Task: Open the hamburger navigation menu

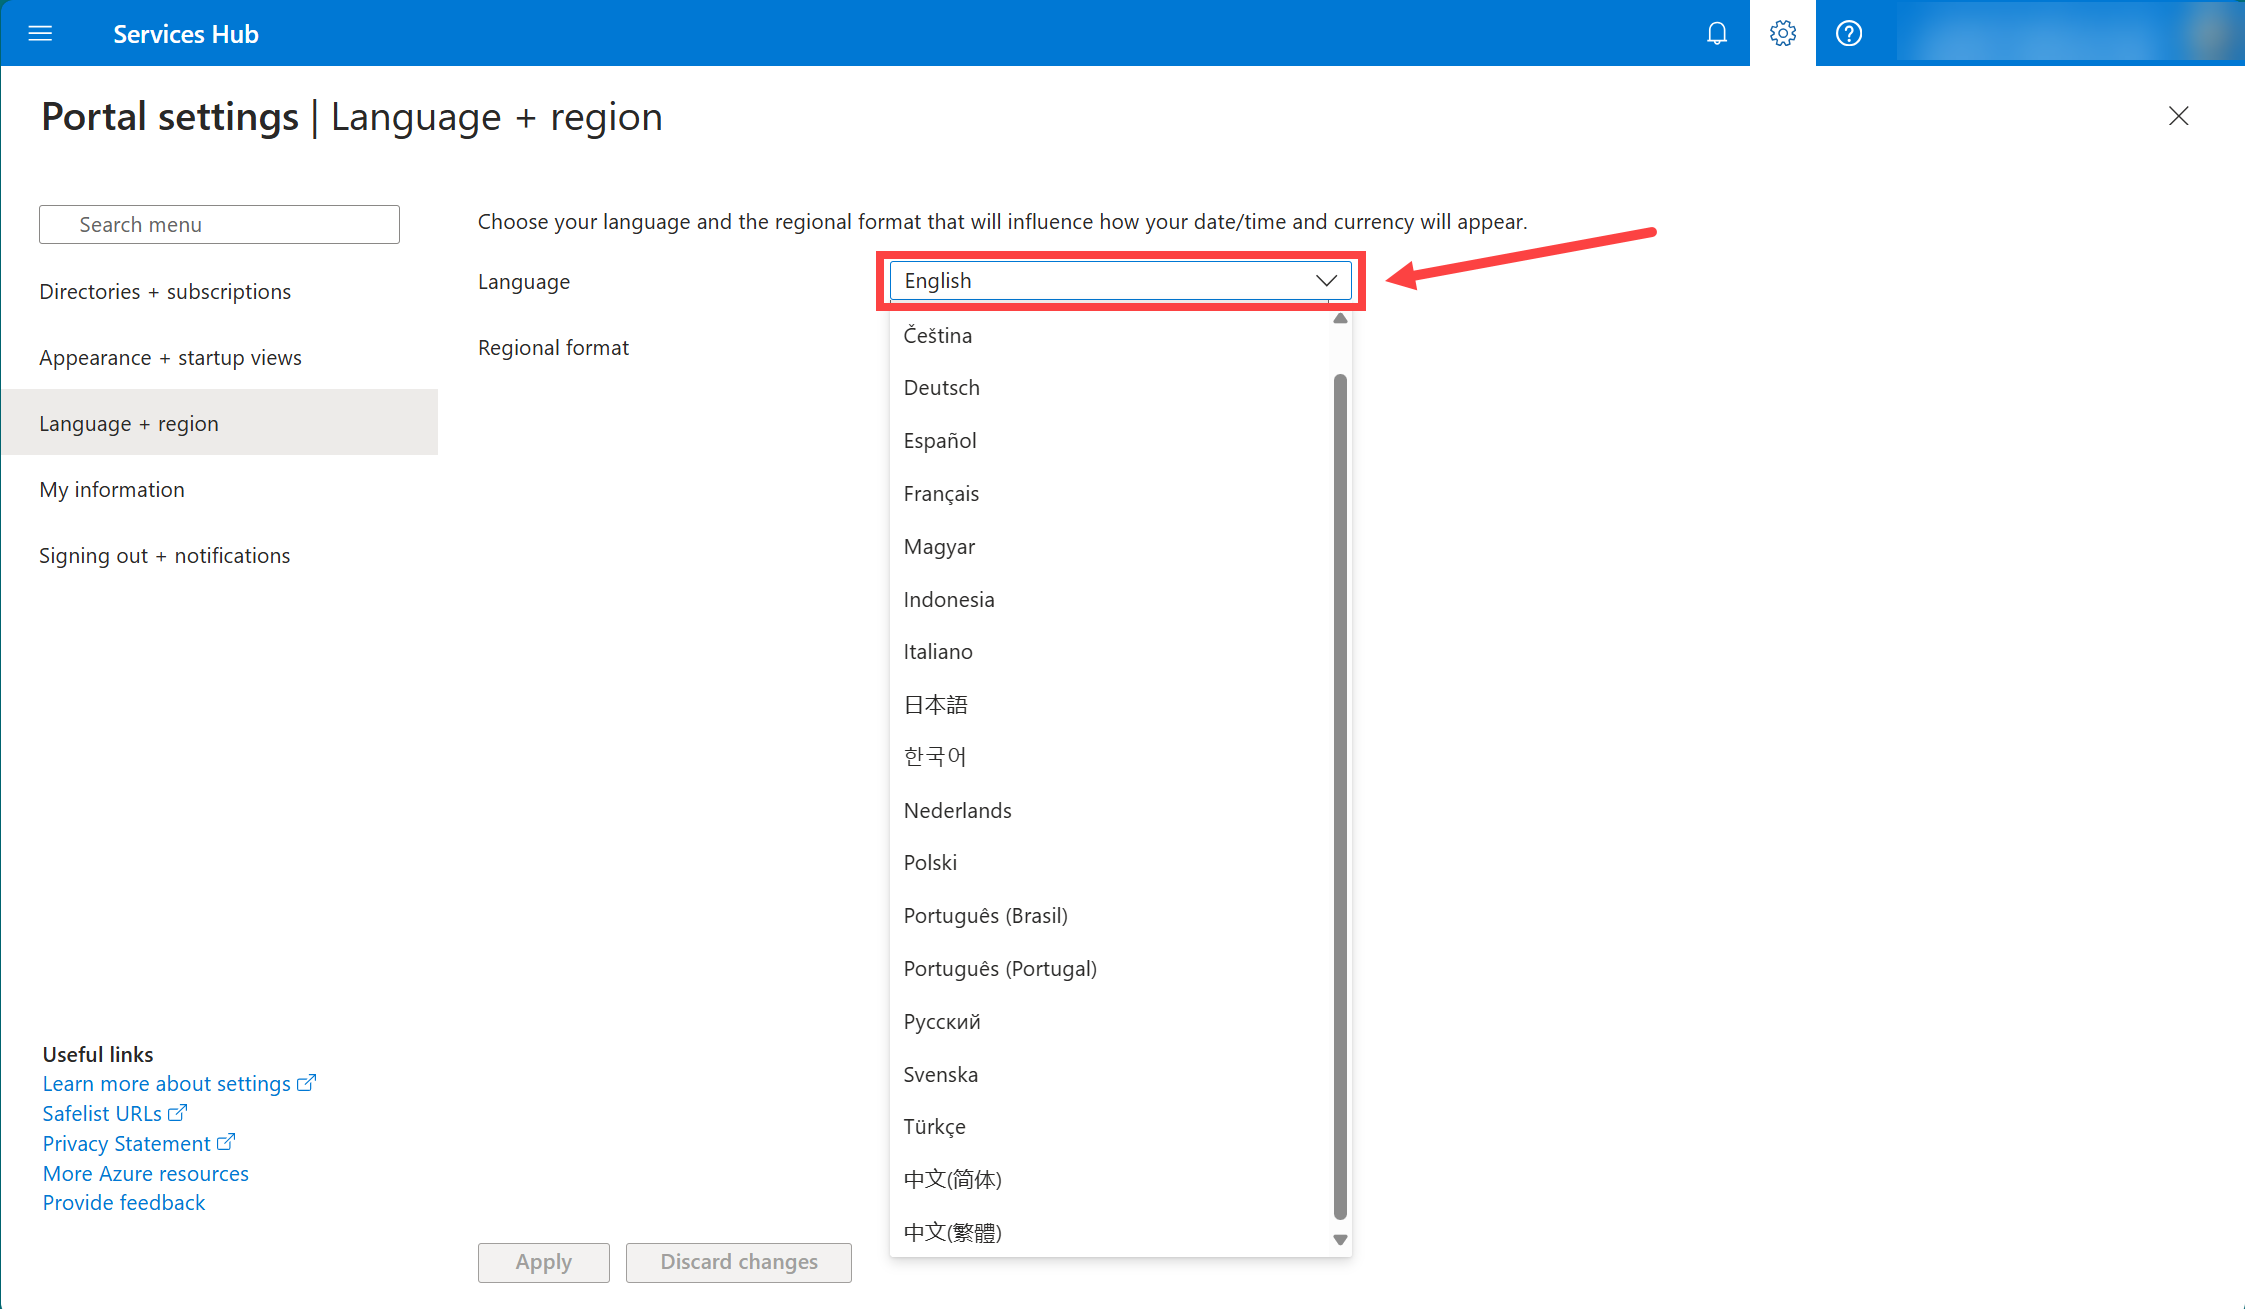Action: click(40, 33)
